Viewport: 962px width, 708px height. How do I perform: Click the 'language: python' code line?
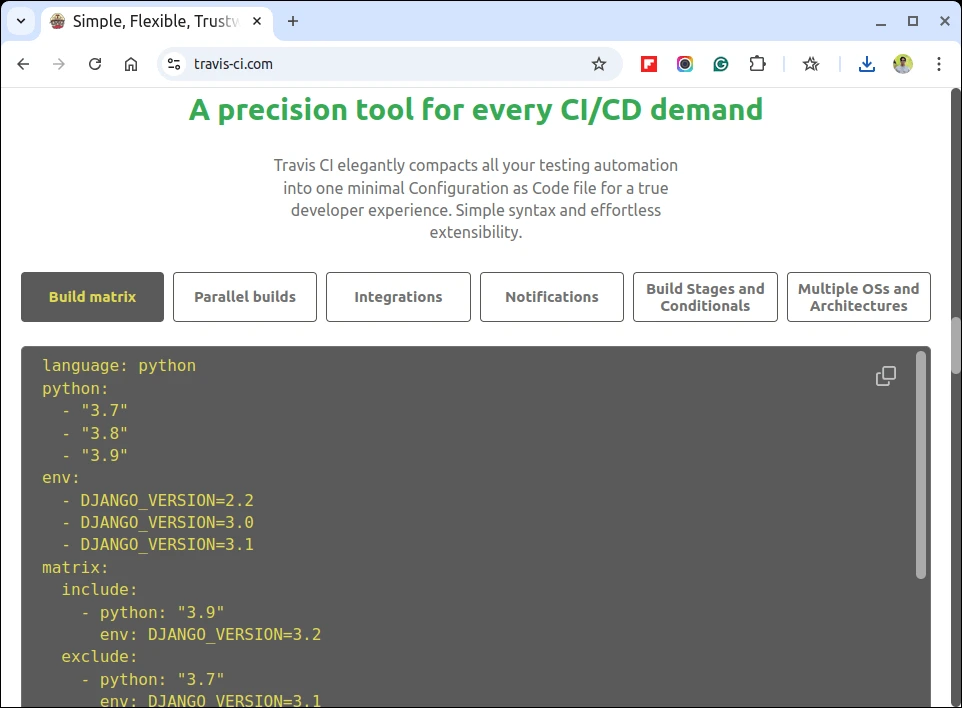(119, 366)
